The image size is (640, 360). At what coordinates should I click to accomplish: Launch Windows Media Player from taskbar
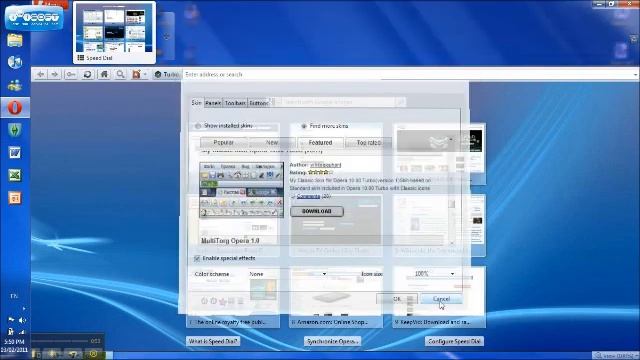click(x=15, y=62)
